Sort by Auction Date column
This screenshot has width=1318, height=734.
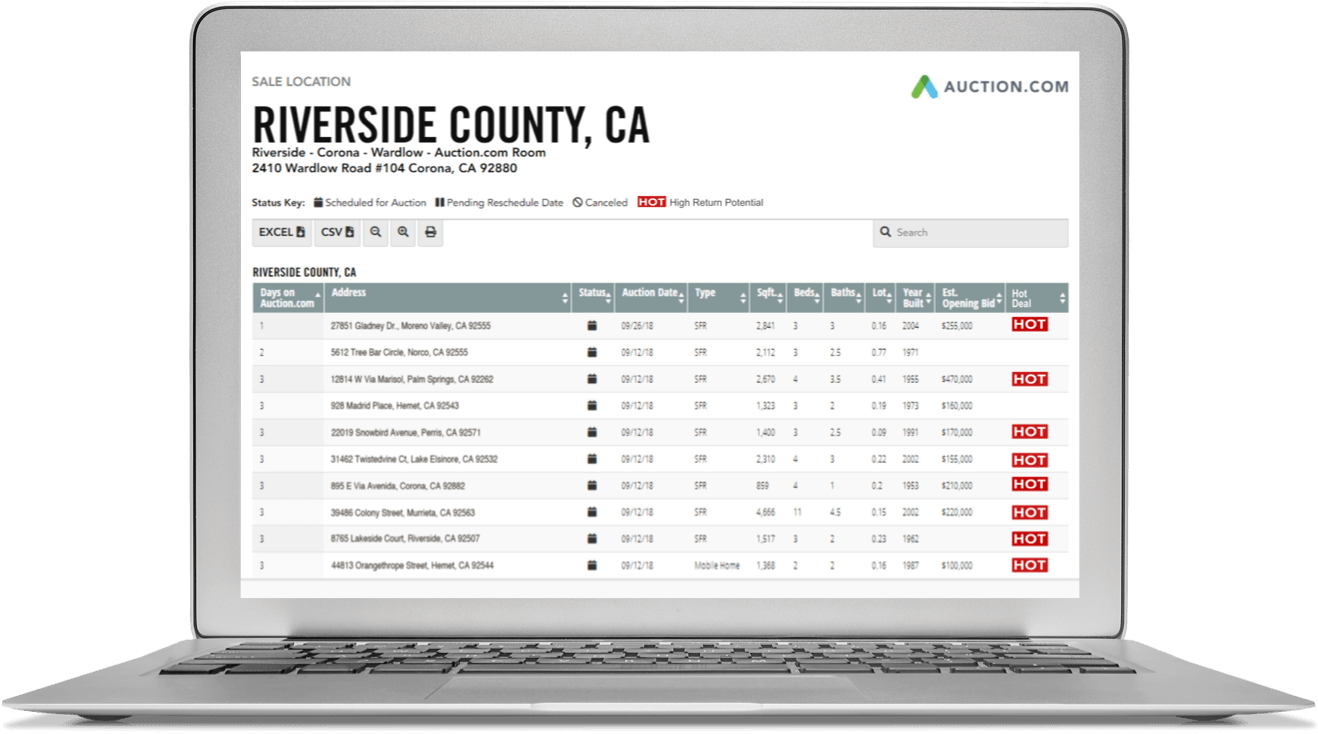coord(650,297)
